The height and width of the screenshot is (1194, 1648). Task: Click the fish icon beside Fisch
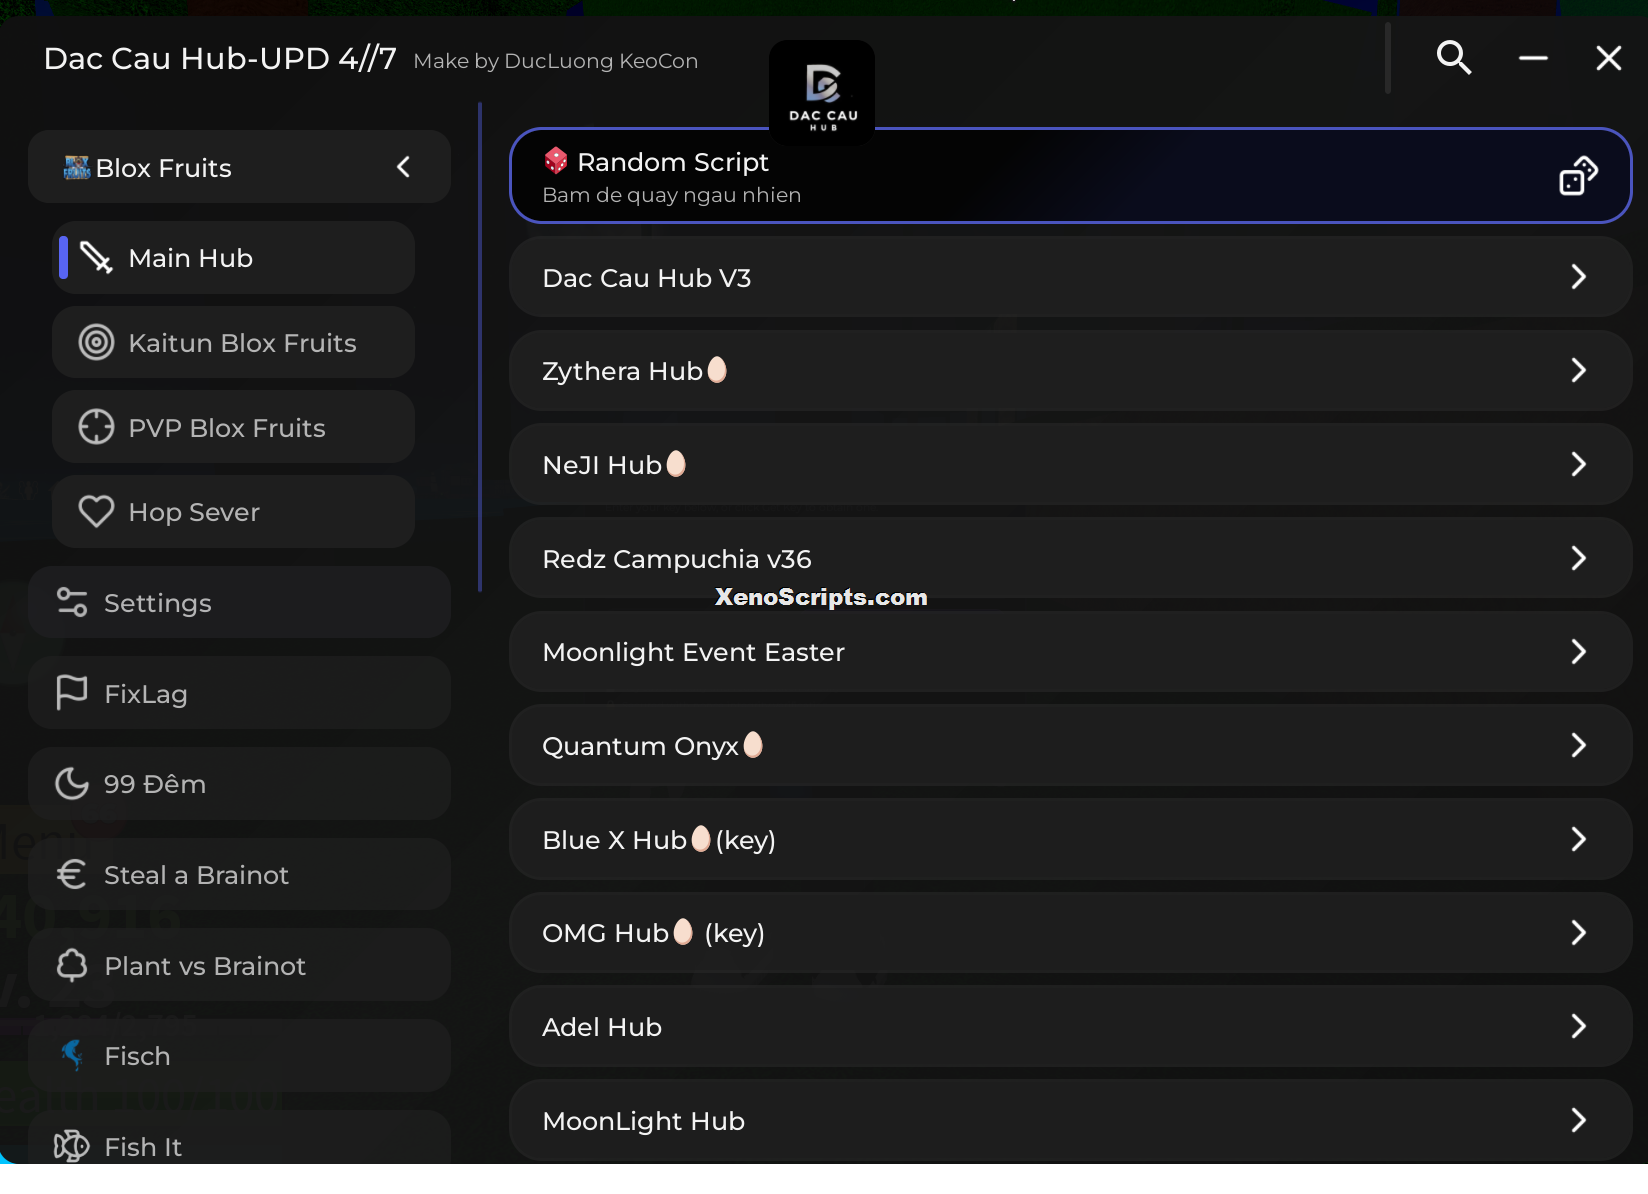72,1055
